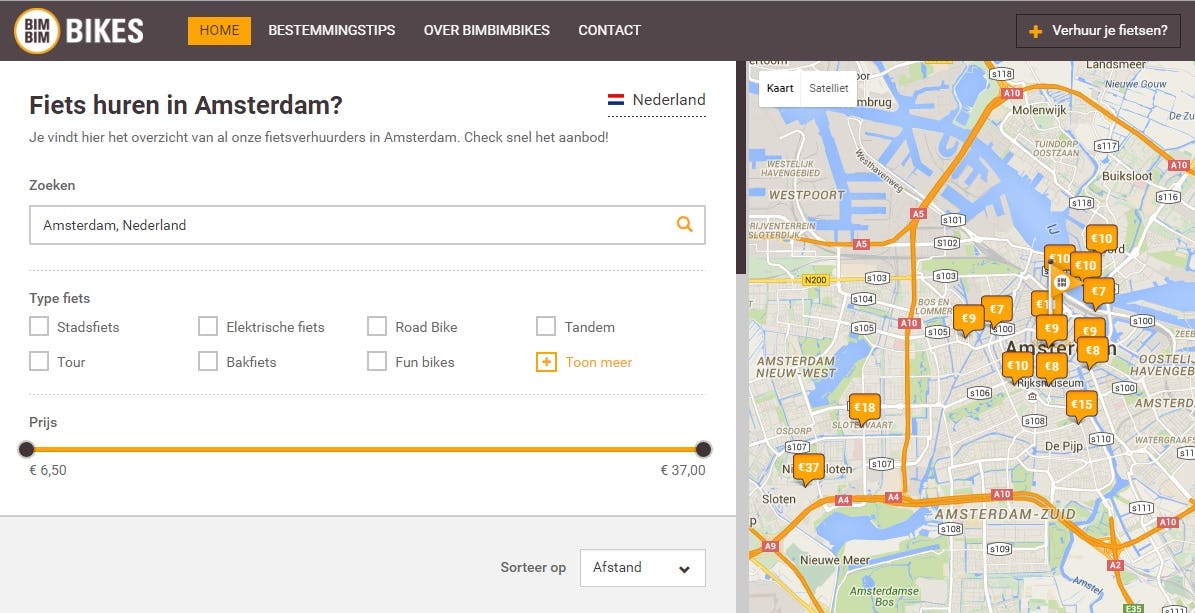Open the CONTACT page from the menu
The width and height of the screenshot is (1195, 613).
click(x=609, y=30)
